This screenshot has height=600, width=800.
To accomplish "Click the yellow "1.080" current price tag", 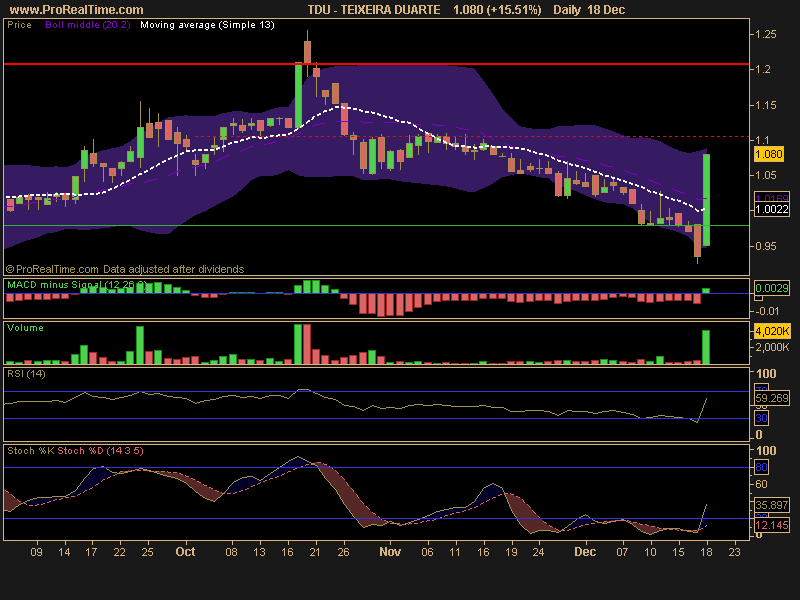I will click(x=768, y=154).
